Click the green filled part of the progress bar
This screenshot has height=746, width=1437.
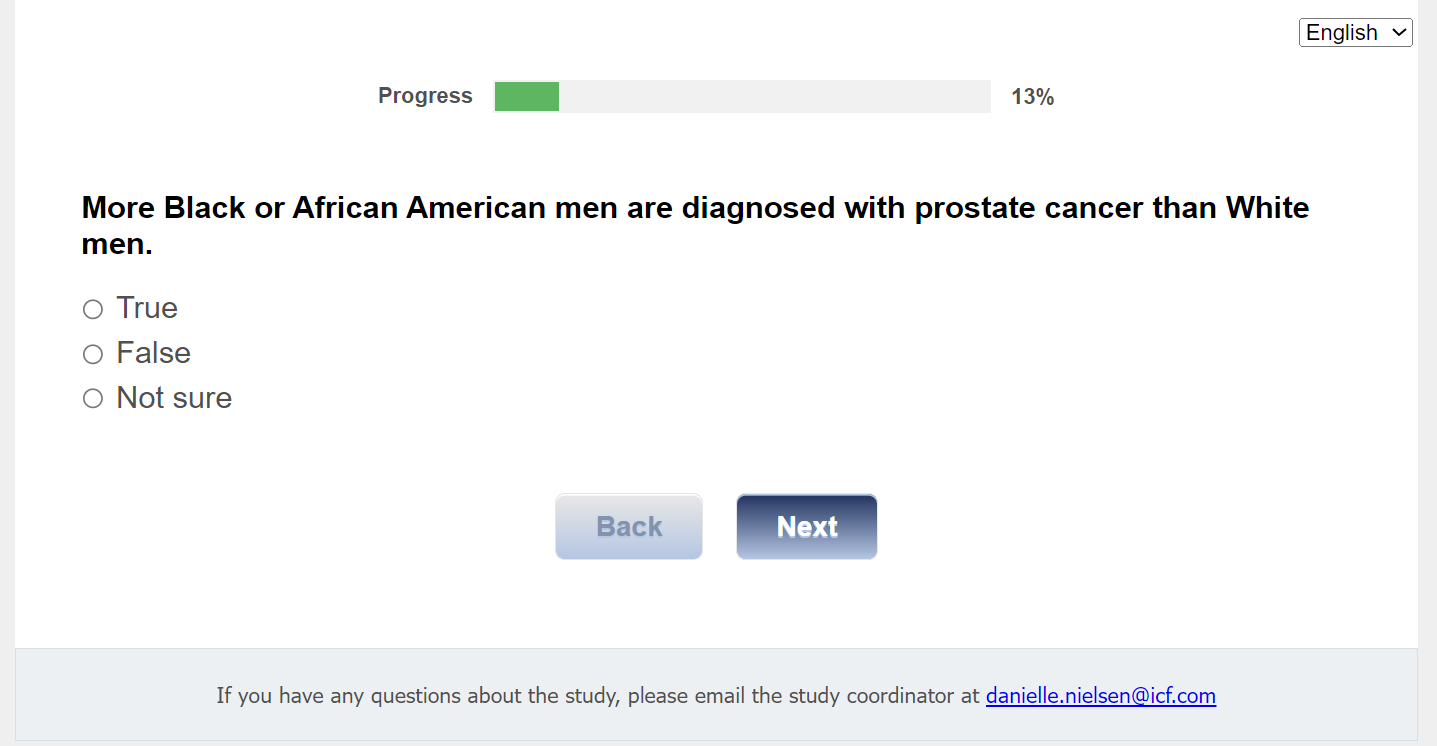coord(527,97)
